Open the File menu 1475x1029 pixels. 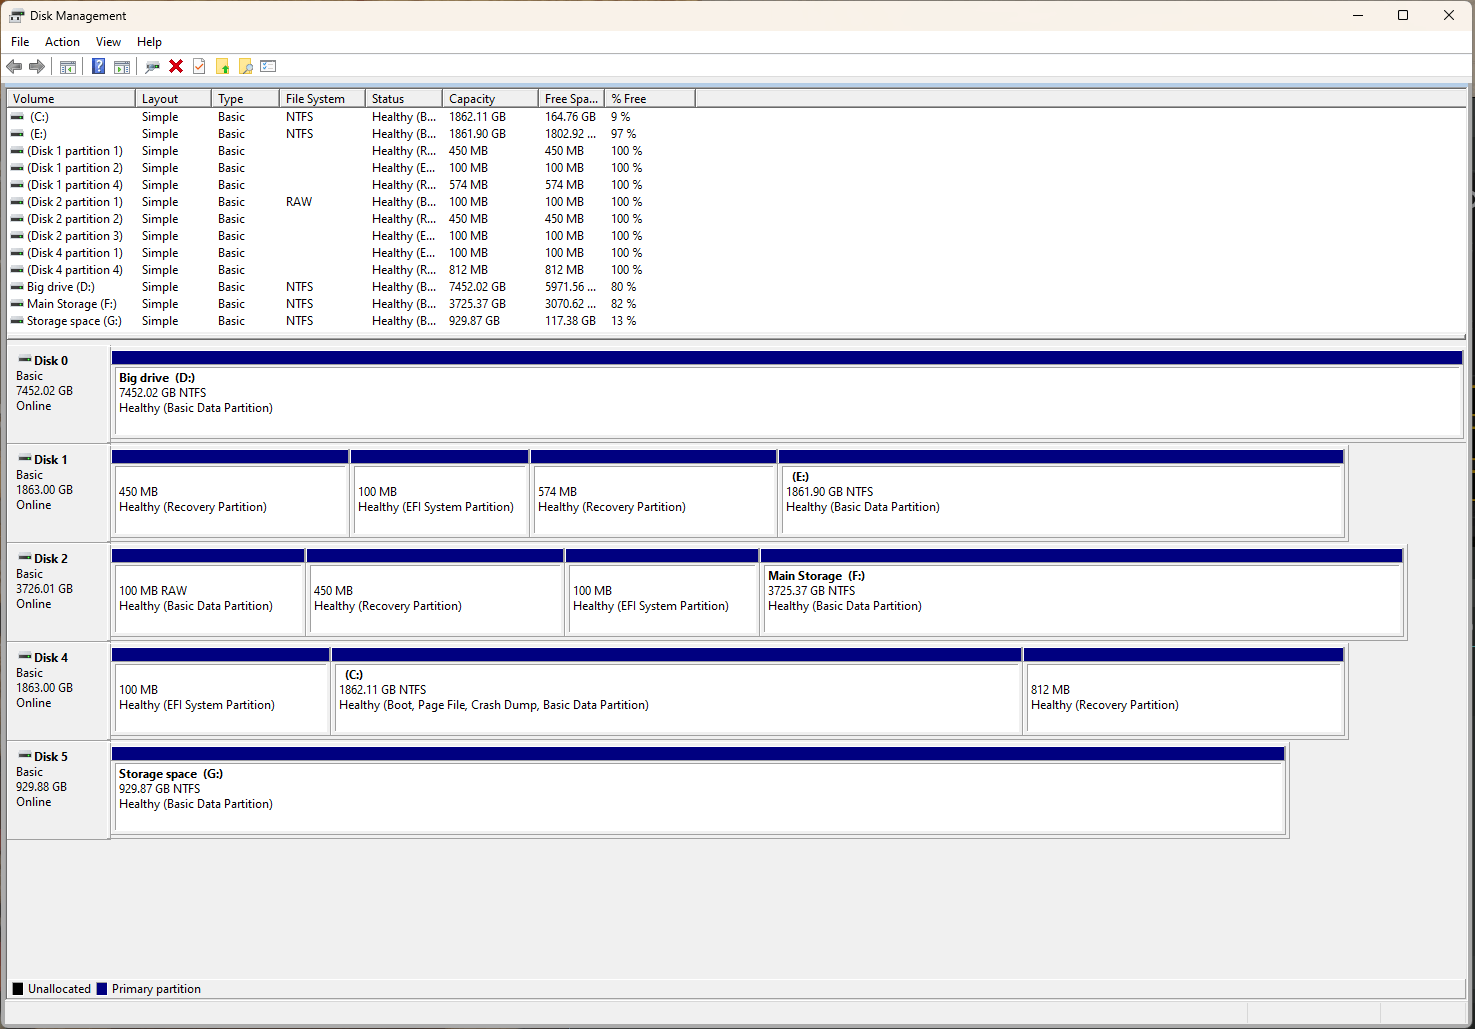(x=19, y=41)
